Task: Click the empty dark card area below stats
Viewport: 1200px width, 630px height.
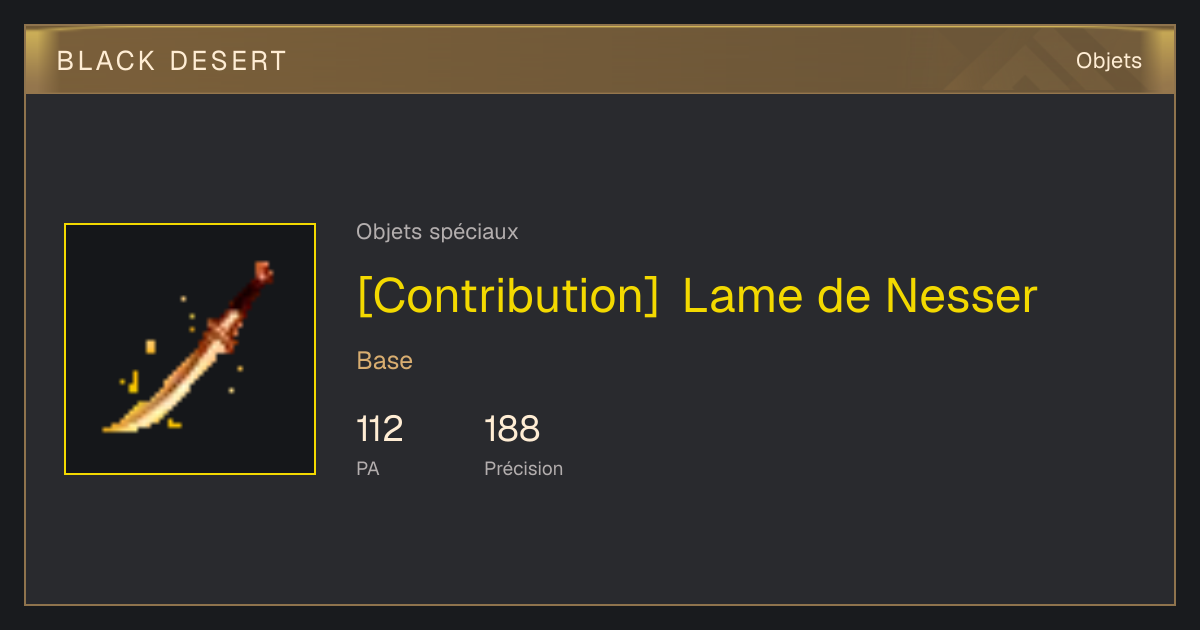Action: pyautogui.click(x=600, y=545)
